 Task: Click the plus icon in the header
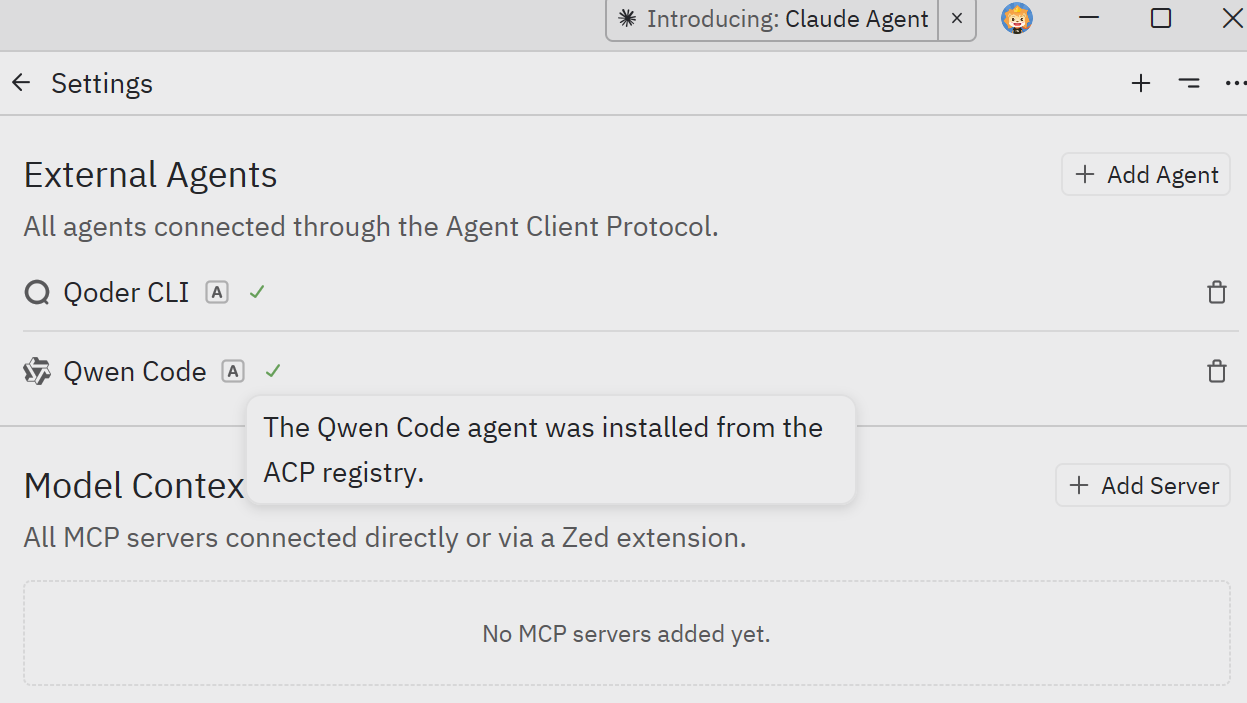(x=1141, y=83)
